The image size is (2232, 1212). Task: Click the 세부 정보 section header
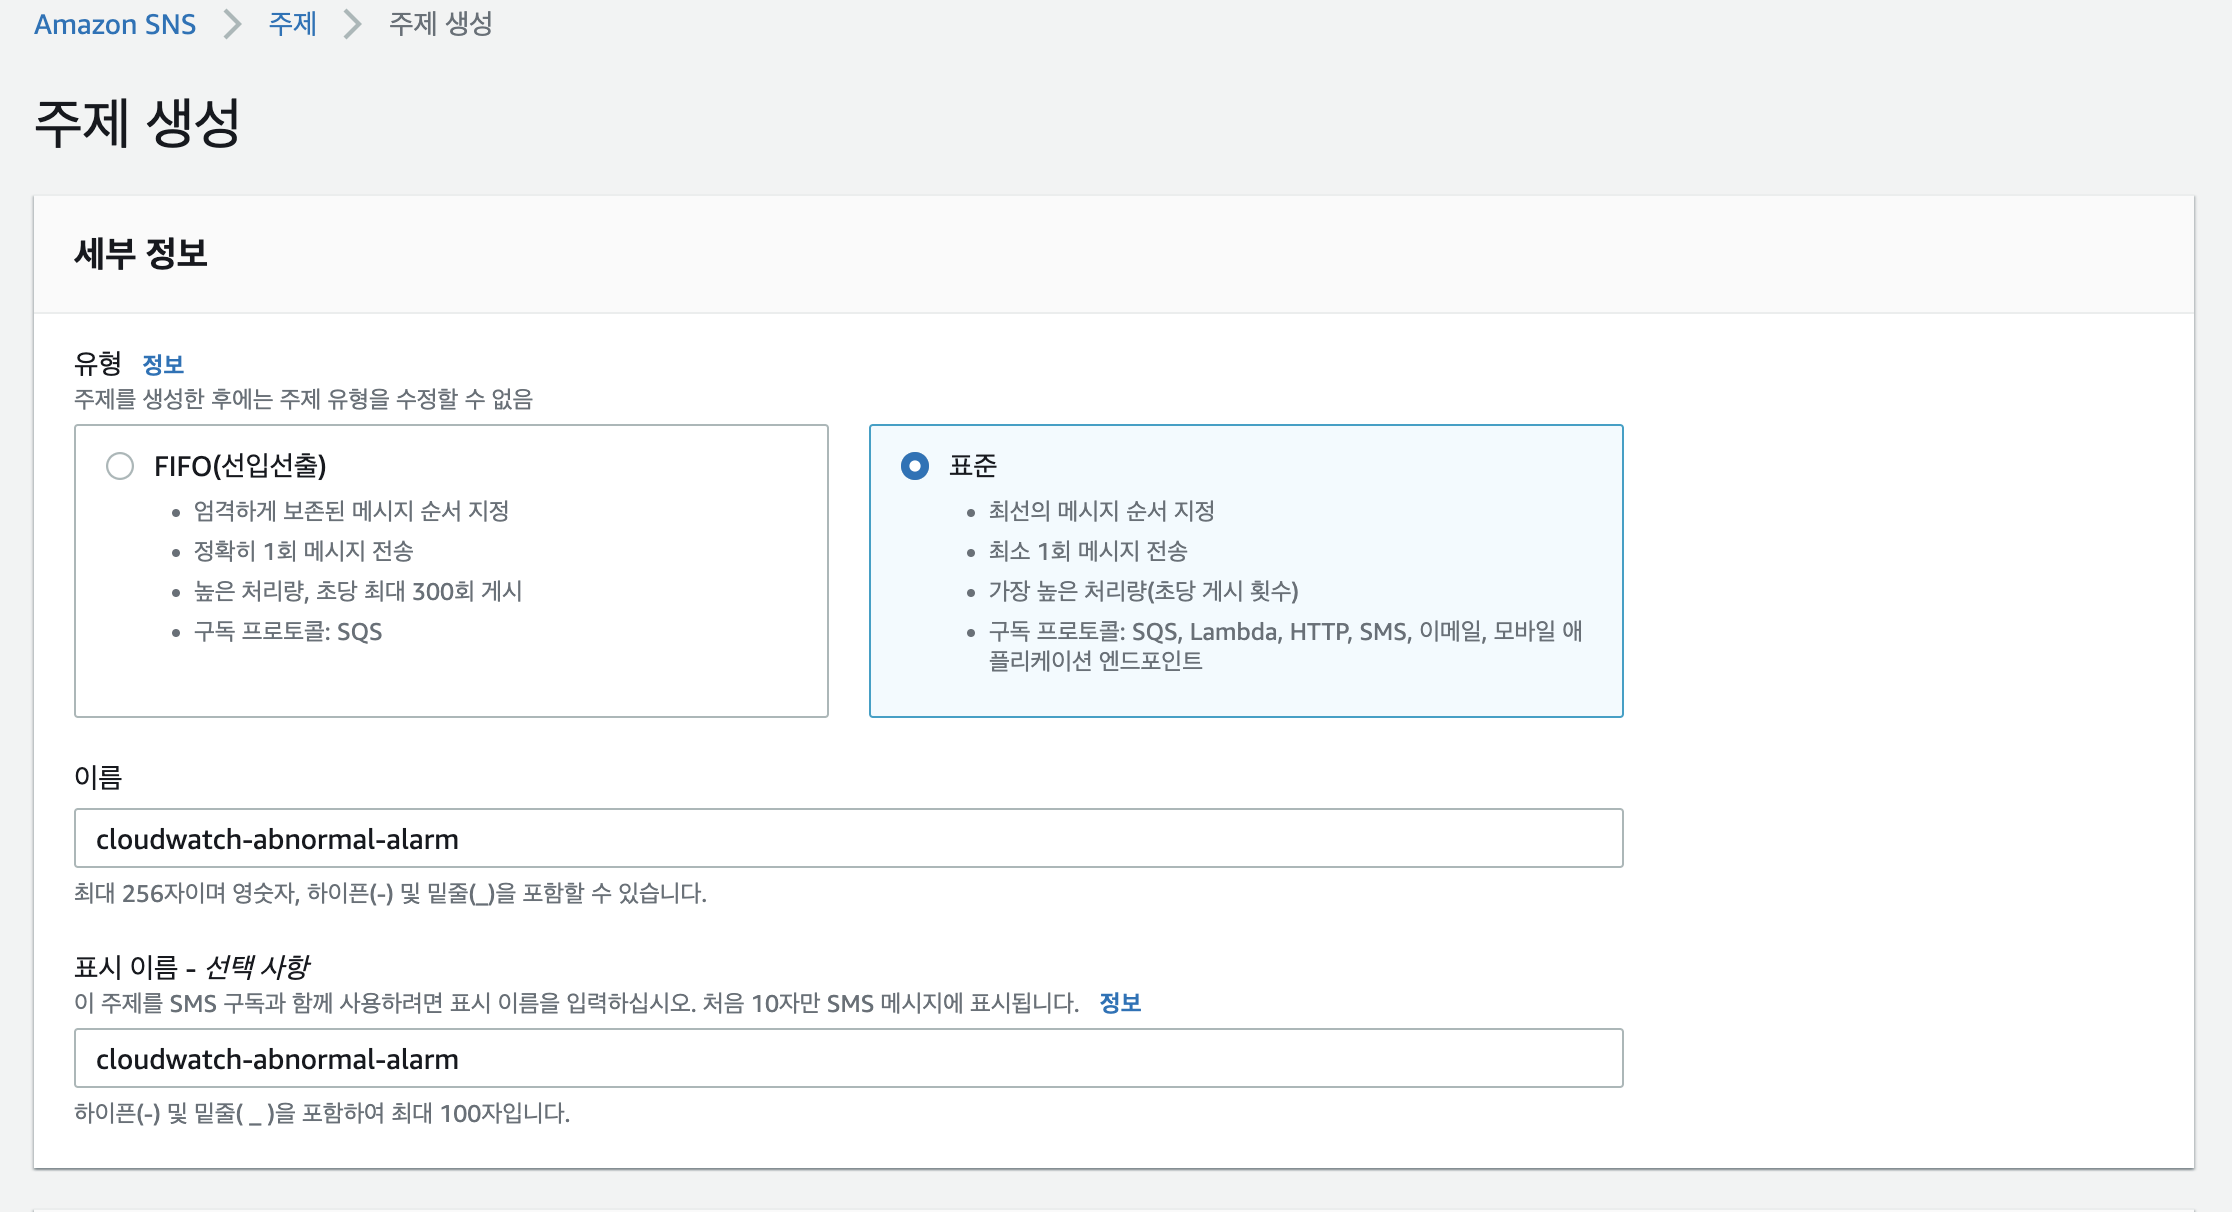pyautogui.click(x=141, y=254)
